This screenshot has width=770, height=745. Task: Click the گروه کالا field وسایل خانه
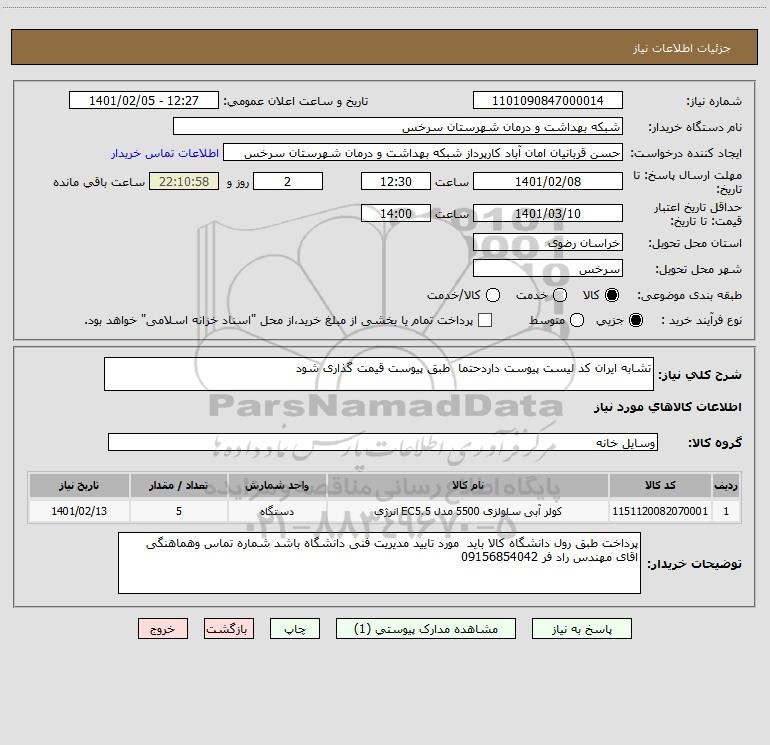tap(383, 442)
